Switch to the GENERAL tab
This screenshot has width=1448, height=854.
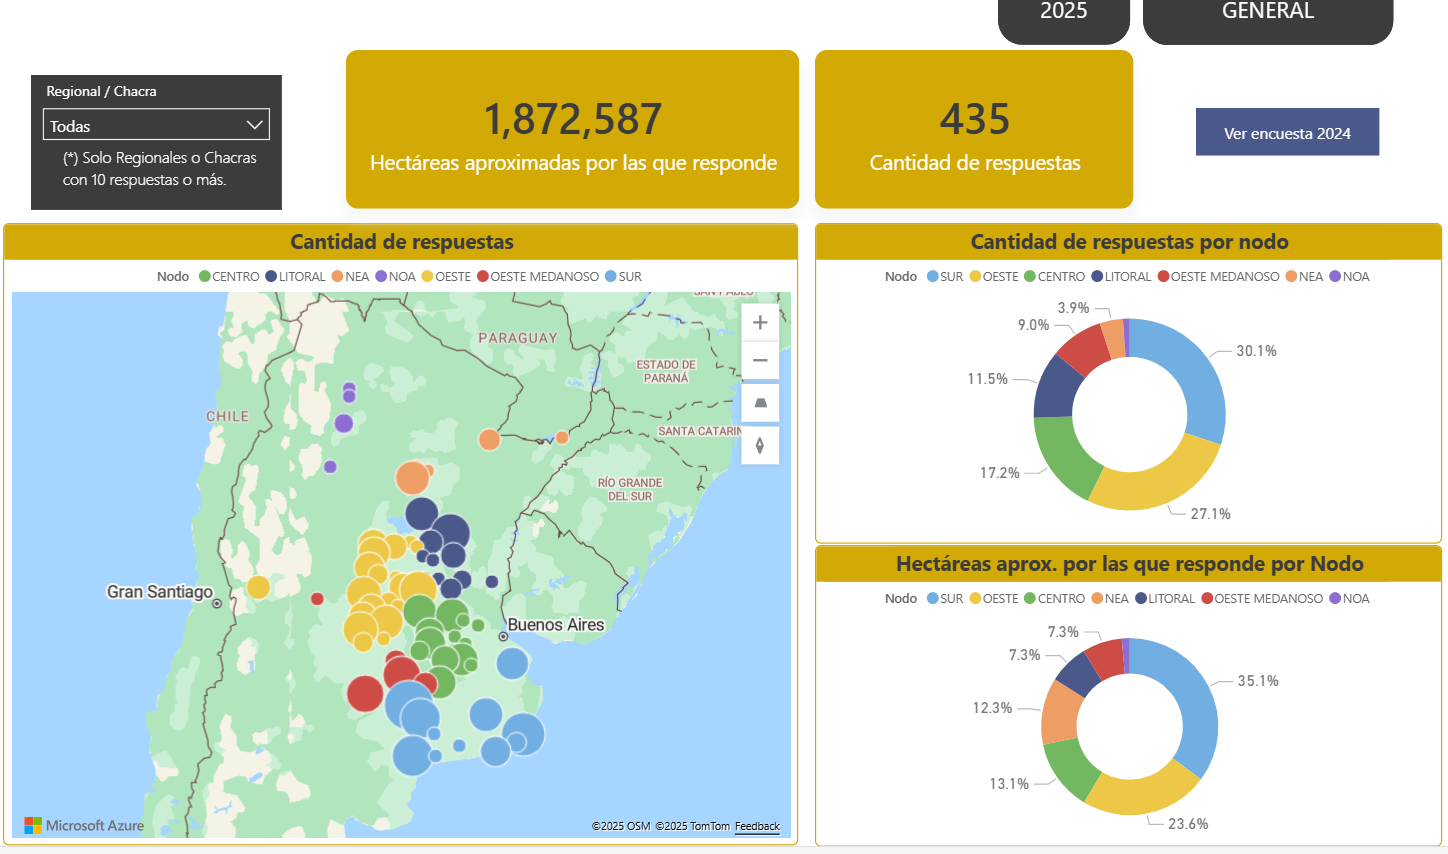(x=1267, y=14)
